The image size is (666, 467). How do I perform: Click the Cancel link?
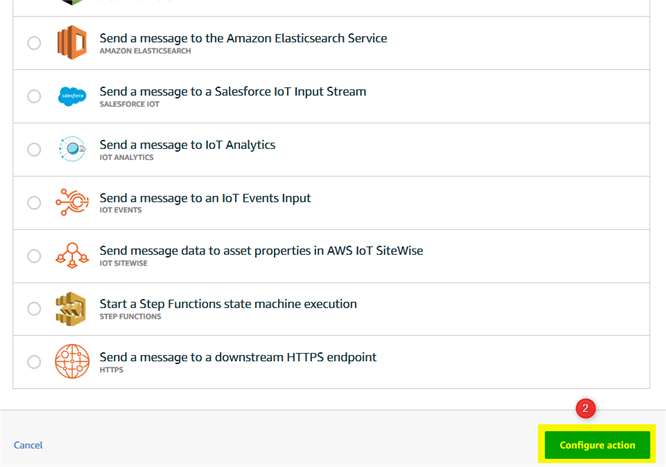tap(28, 445)
